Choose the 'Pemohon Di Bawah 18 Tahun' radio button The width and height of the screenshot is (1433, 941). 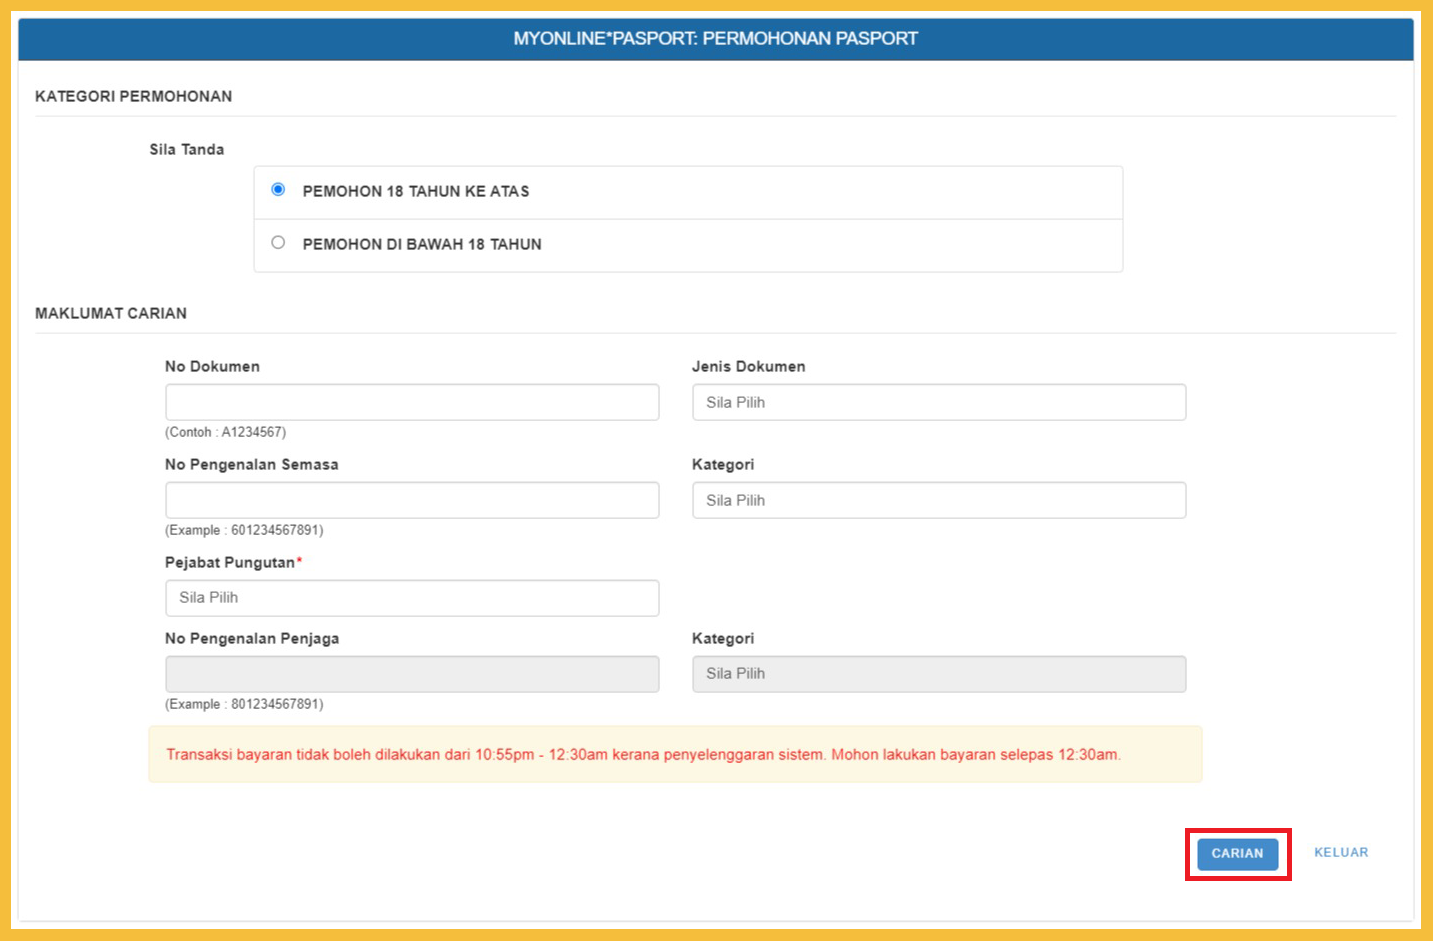click(278, 243)
